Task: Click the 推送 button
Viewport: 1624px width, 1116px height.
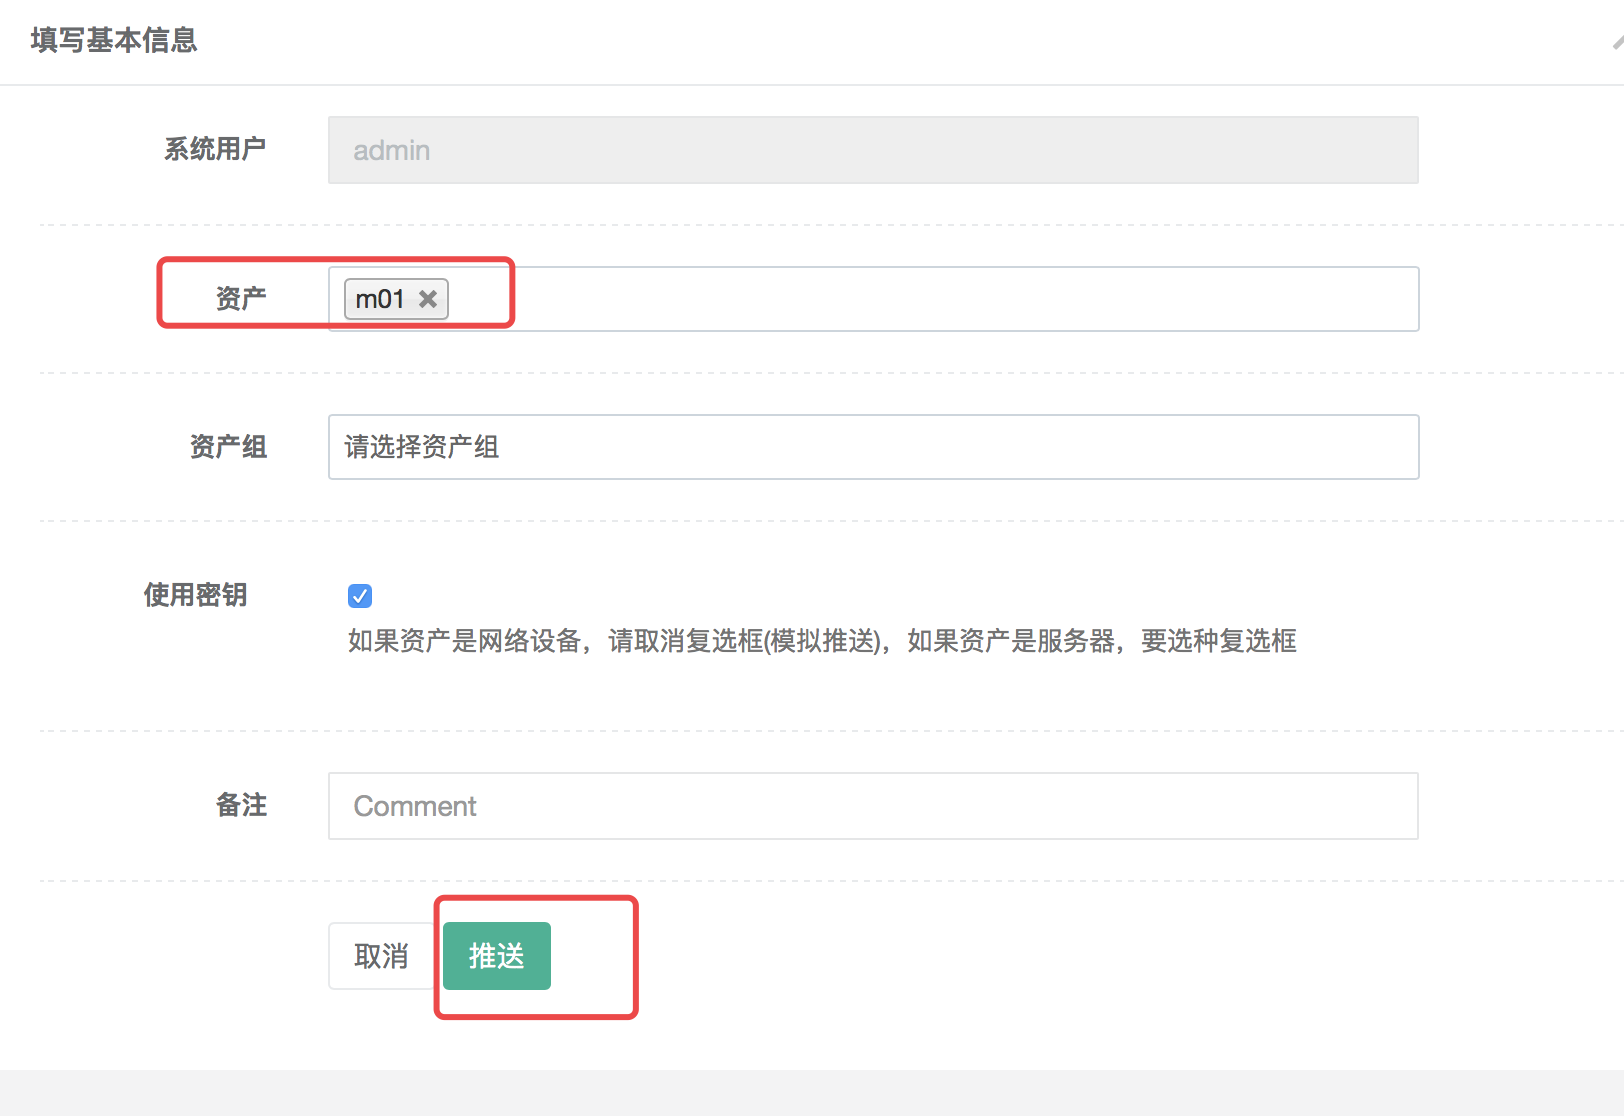Action: [x=497, y=956]
